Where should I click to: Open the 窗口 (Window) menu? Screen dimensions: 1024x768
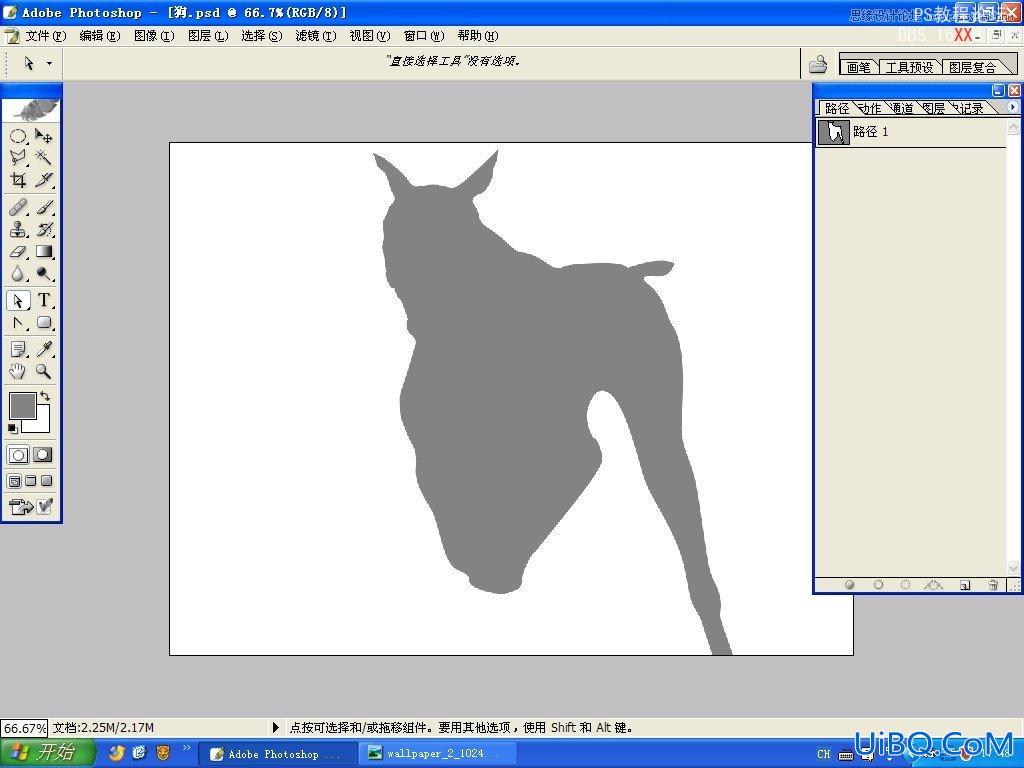pyautogui.click(x=423, y=36)
